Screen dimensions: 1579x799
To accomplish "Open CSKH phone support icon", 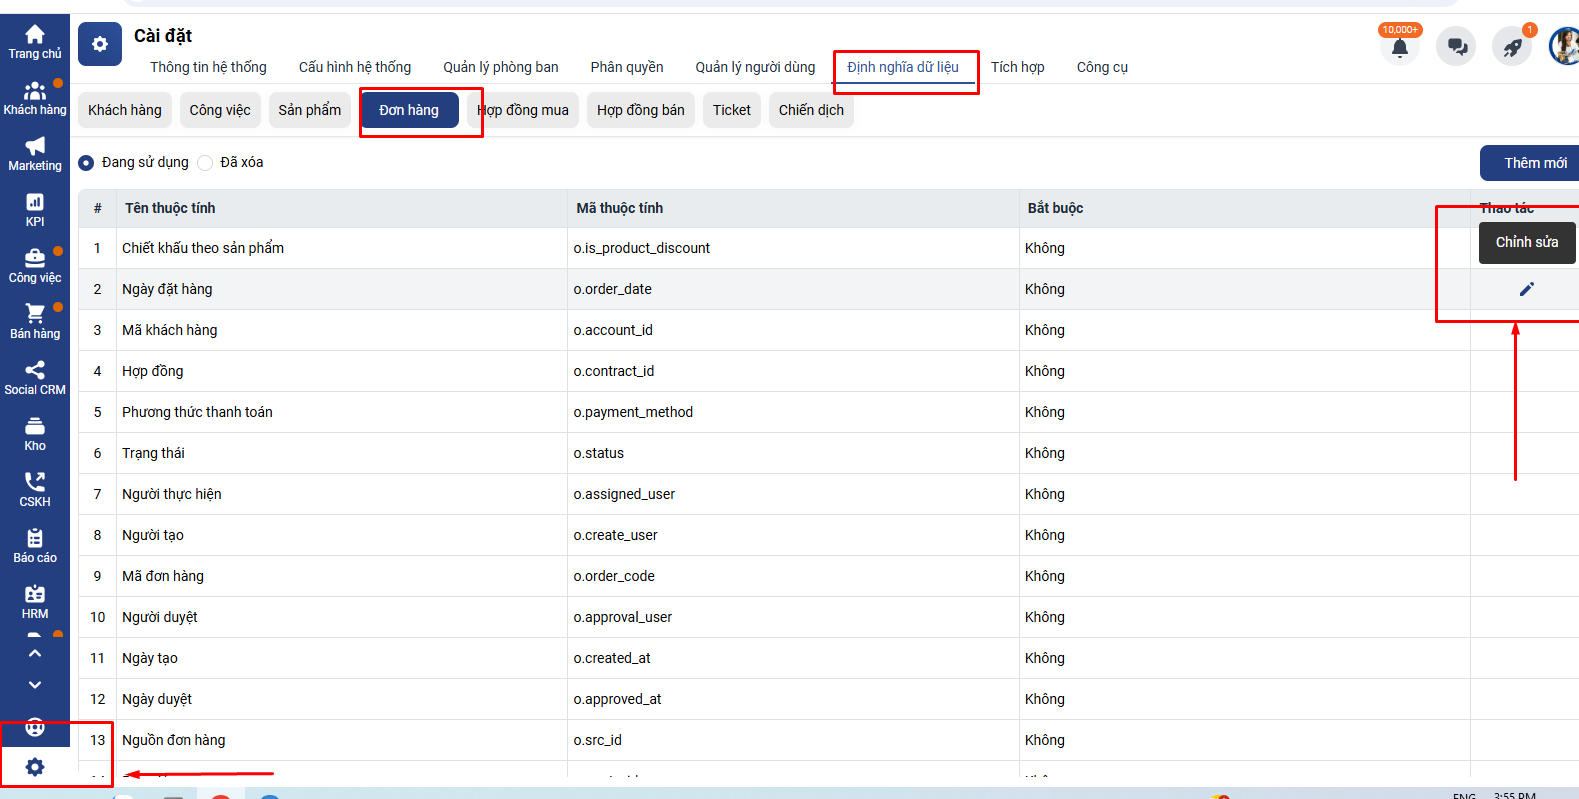I will tap(34, 489).
